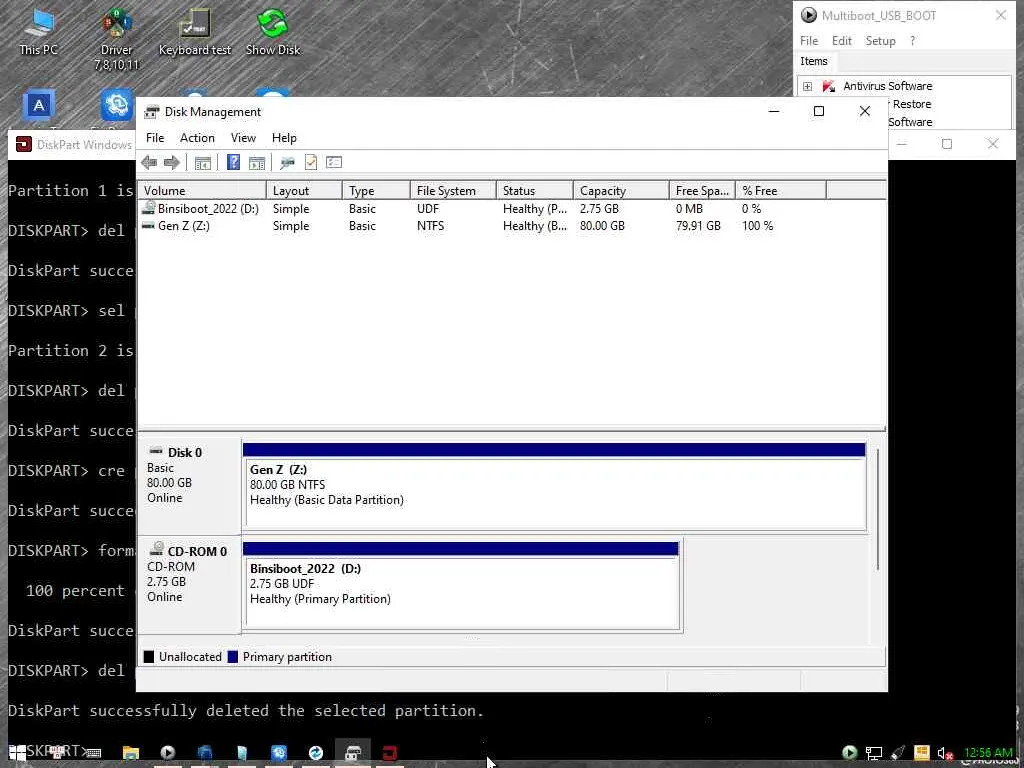Click the taskbar clock showing 12:56 AM

pyautogui.click(x=988, y=753)
